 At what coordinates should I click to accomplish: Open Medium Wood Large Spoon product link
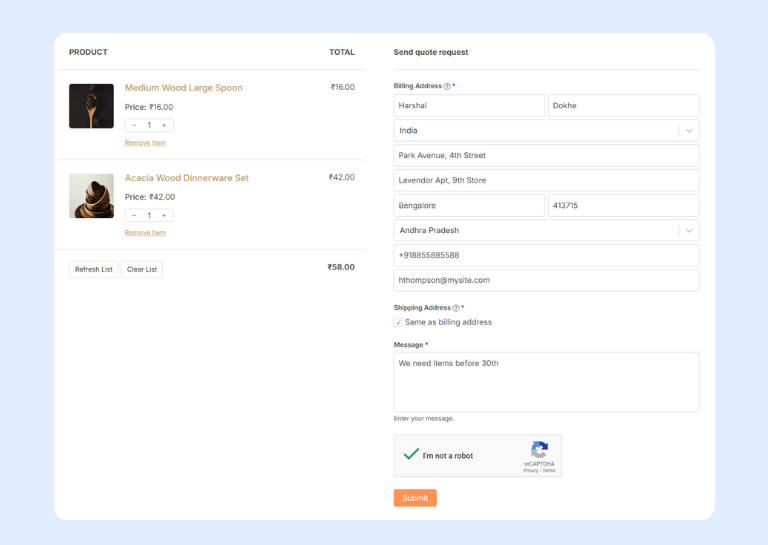[183, 88]
